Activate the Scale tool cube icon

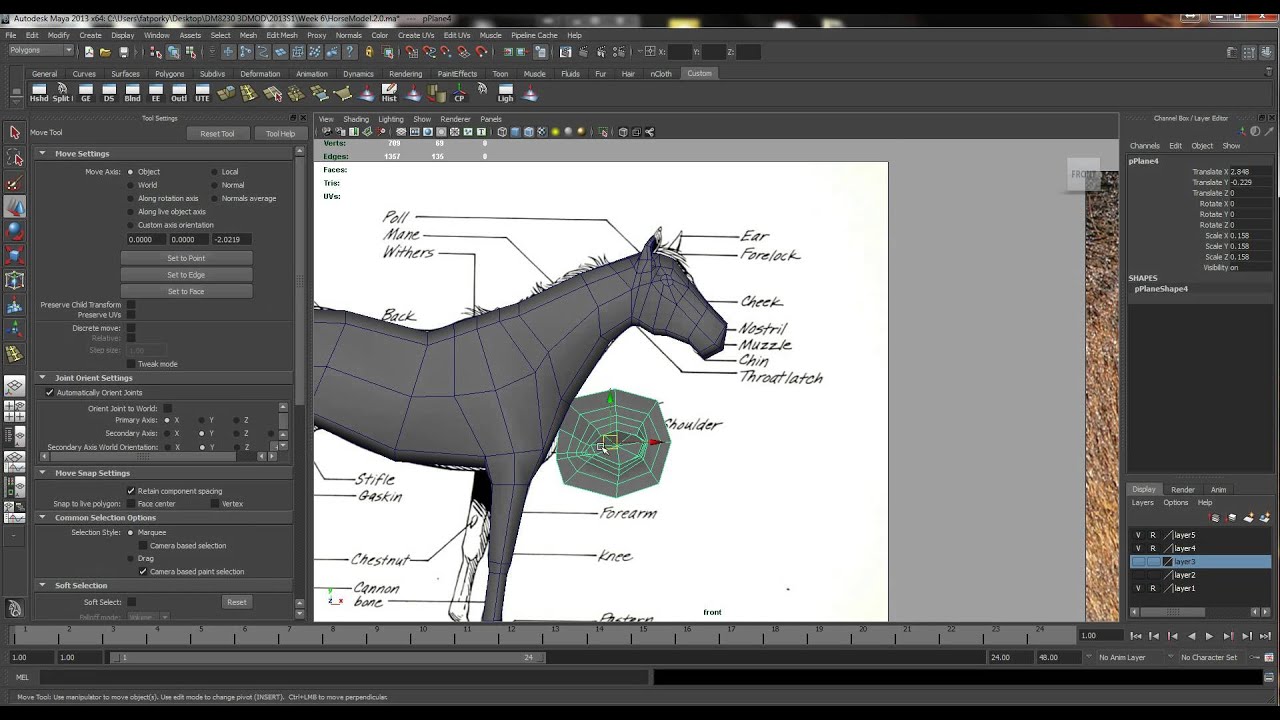15,256
